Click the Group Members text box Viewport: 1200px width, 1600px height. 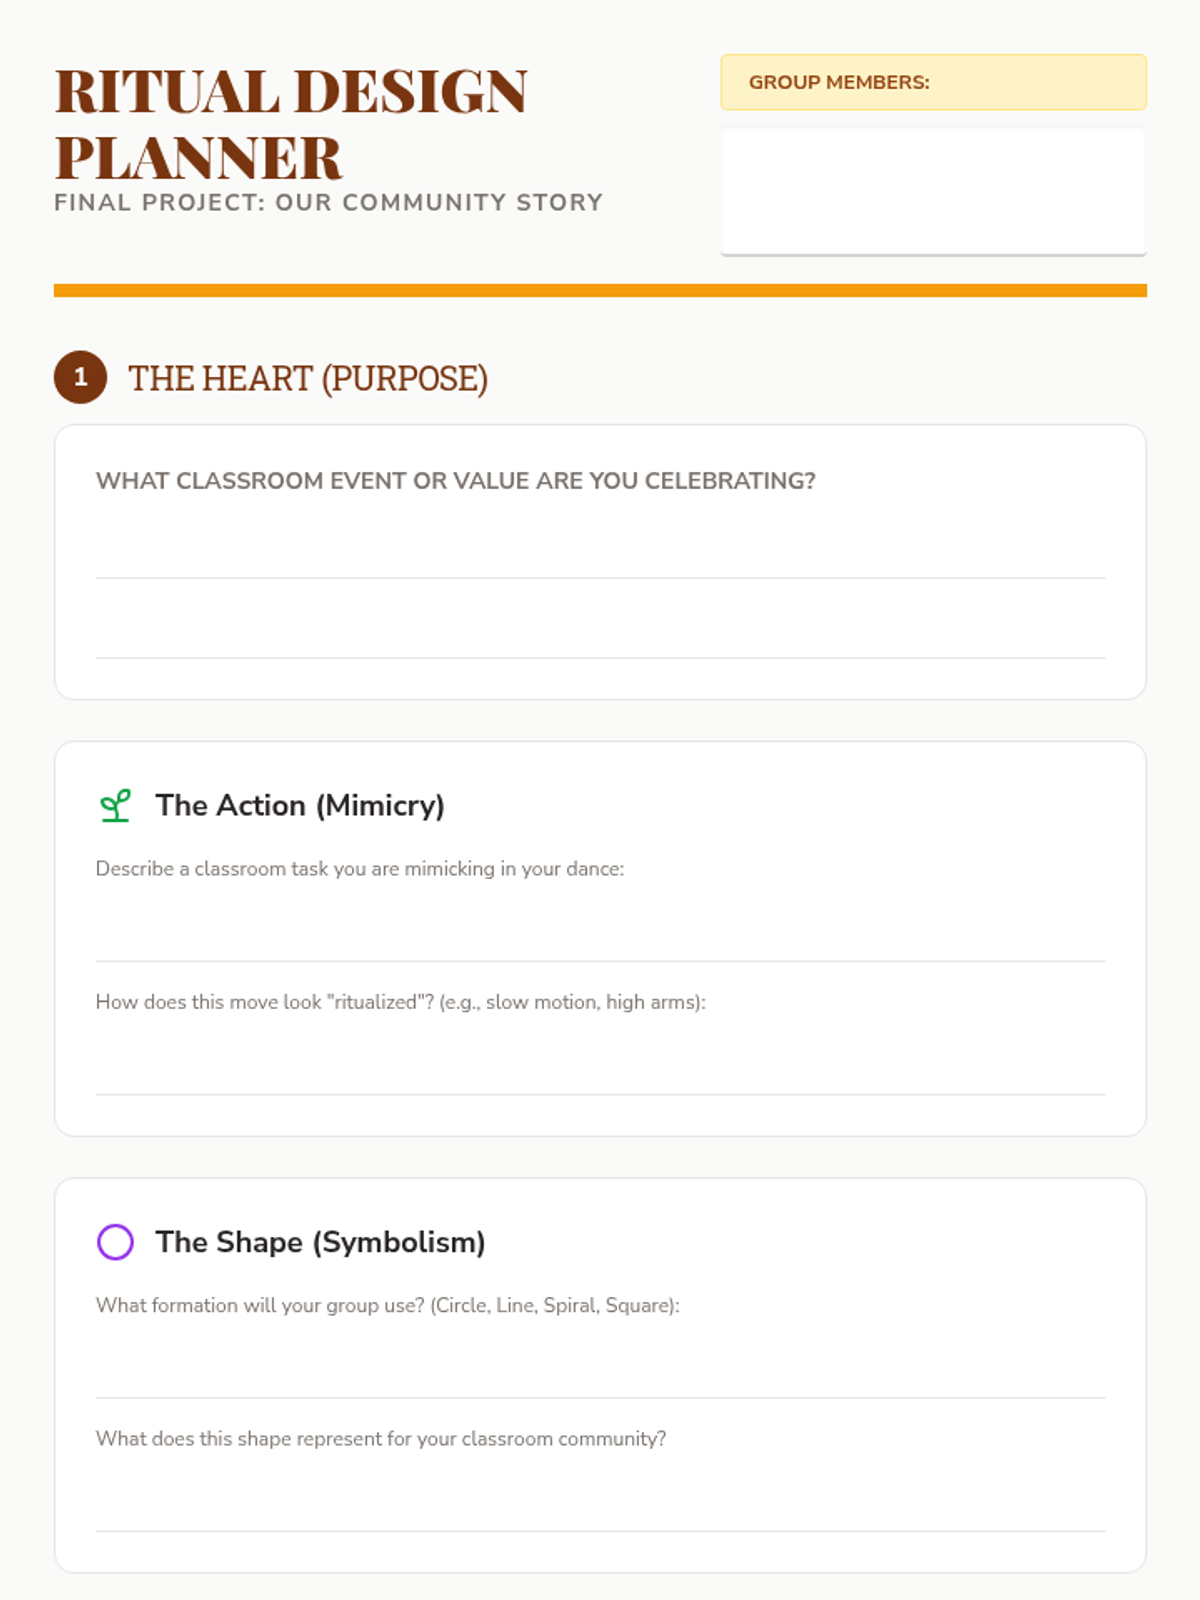click(933, 190)
